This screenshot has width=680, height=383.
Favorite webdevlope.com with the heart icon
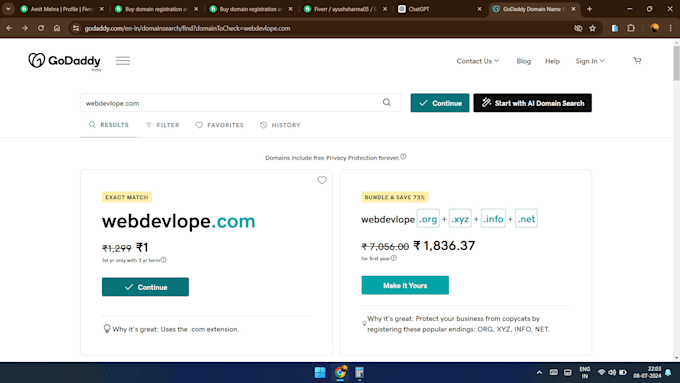[x=322, y=180]
